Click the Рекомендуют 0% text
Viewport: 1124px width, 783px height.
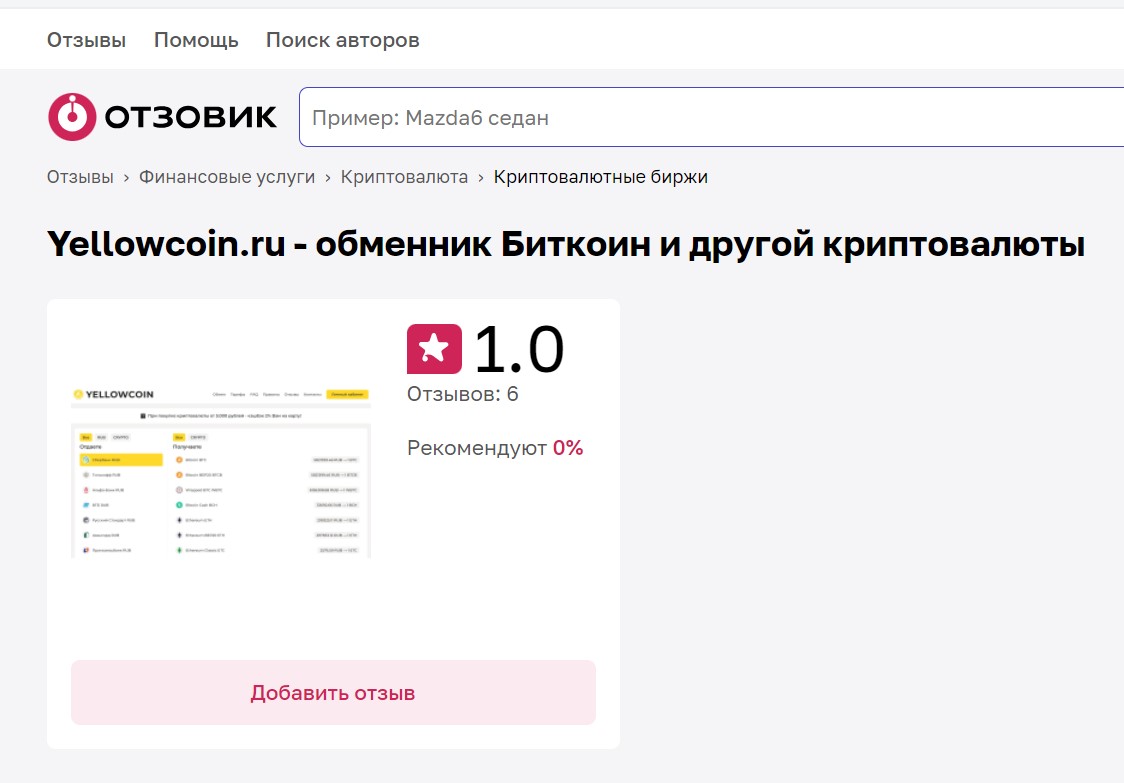(x=495, y=448)
